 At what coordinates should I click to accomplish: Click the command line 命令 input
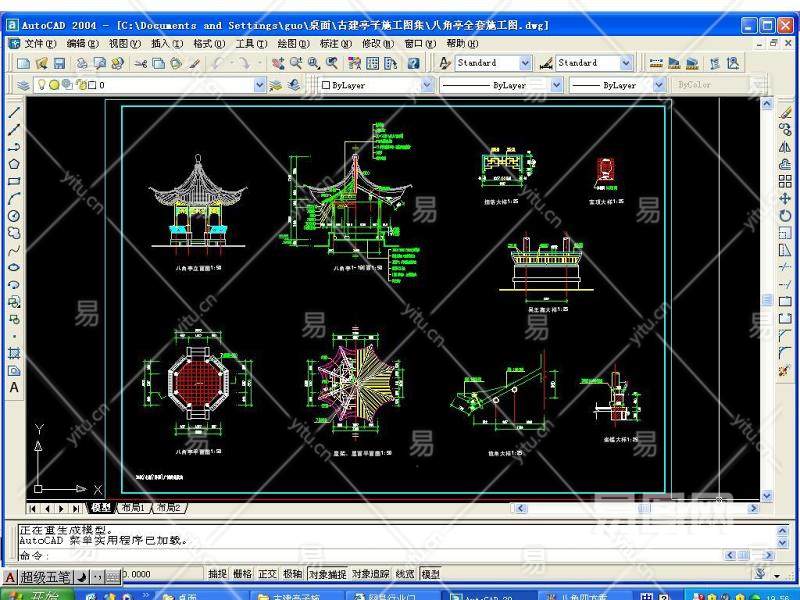pyautogui.click(x=367, y=556)
